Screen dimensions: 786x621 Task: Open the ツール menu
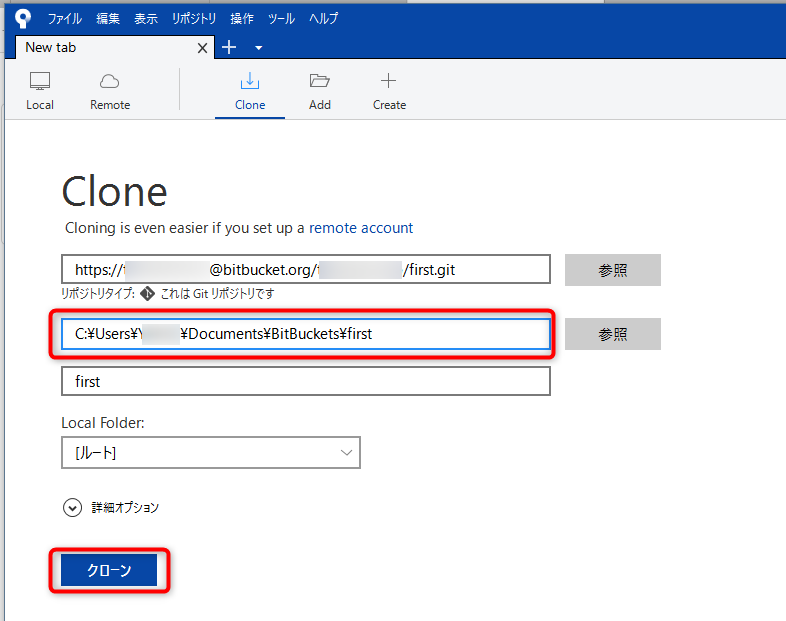281,19
